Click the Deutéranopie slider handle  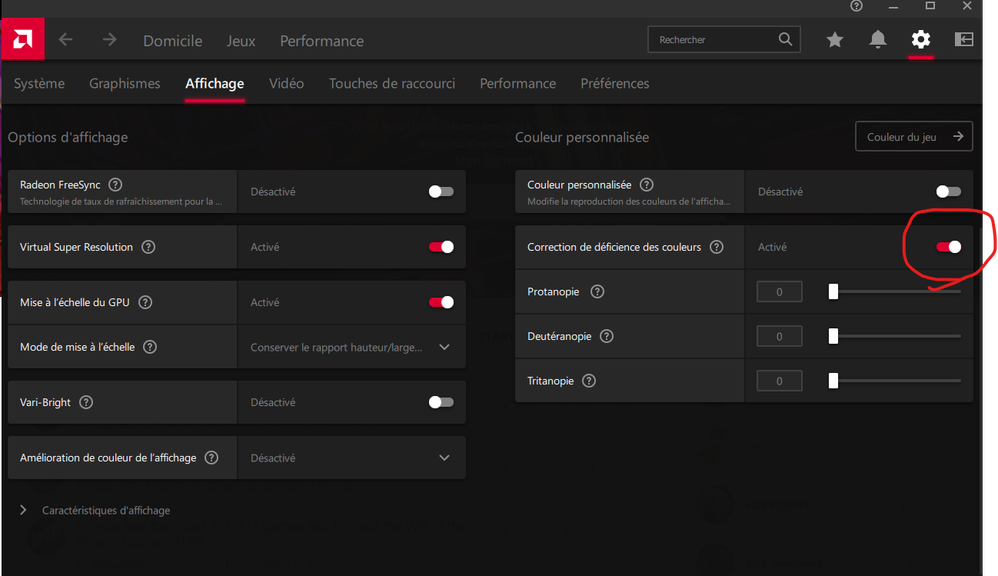coord(833,336)
